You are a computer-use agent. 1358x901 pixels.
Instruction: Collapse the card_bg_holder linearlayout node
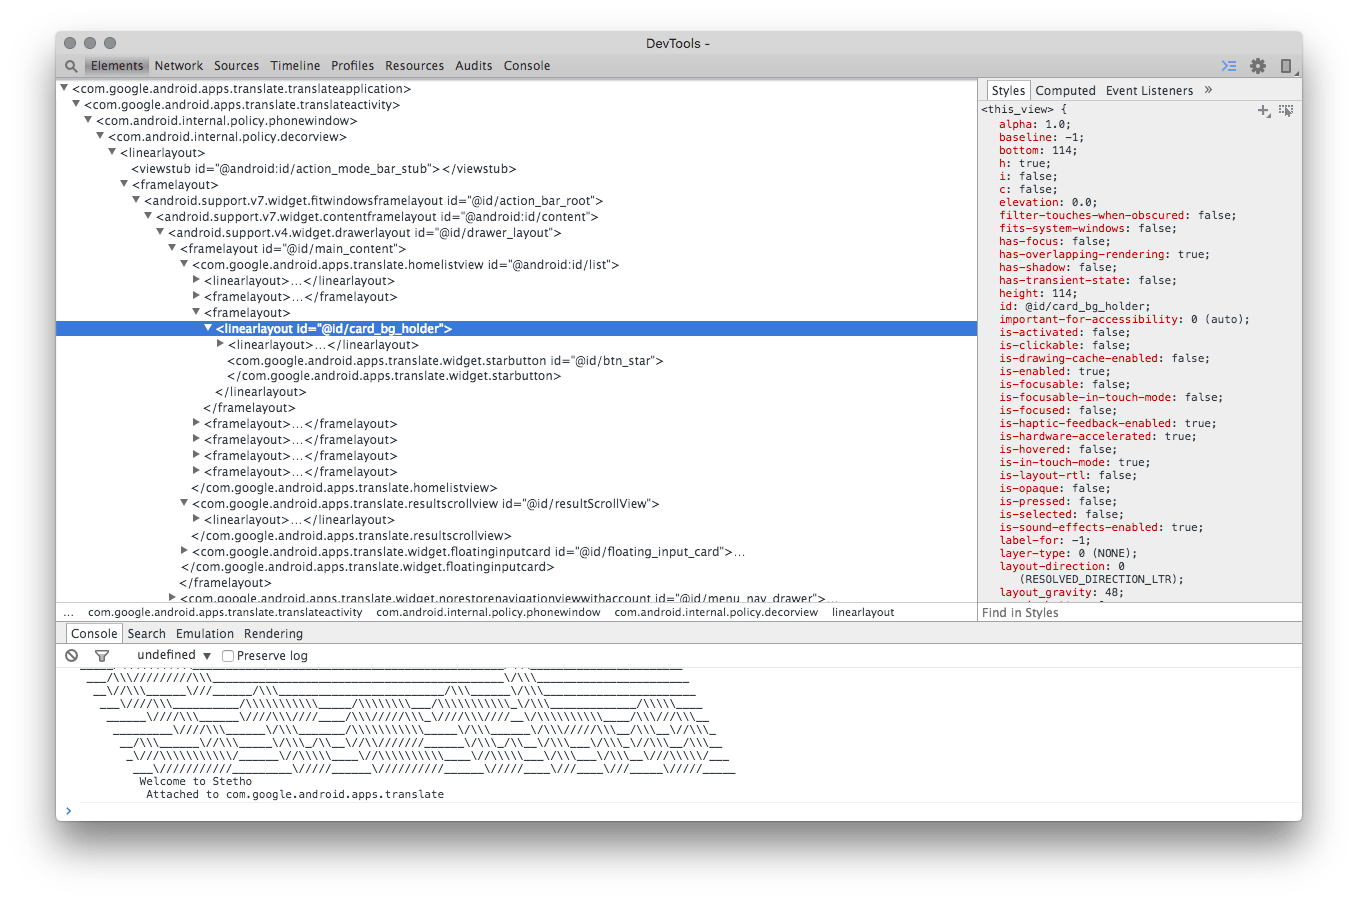click(x=209, y=328)
